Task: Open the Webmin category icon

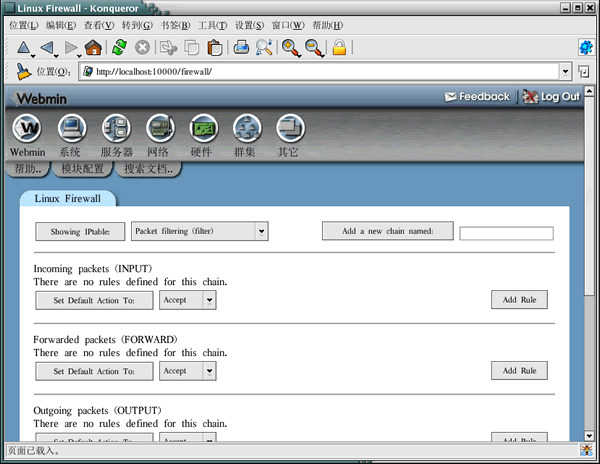Action: pos(26,128)
